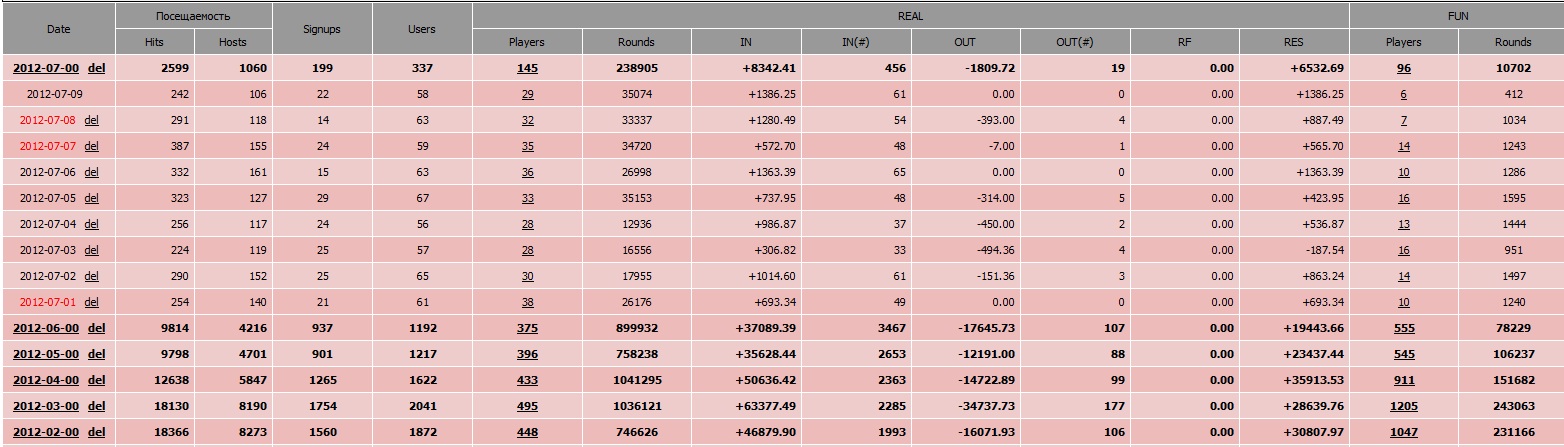Open the 2012-06-00 month link
The width and height of the screenshot is (1564, 447).
point(46,328)
